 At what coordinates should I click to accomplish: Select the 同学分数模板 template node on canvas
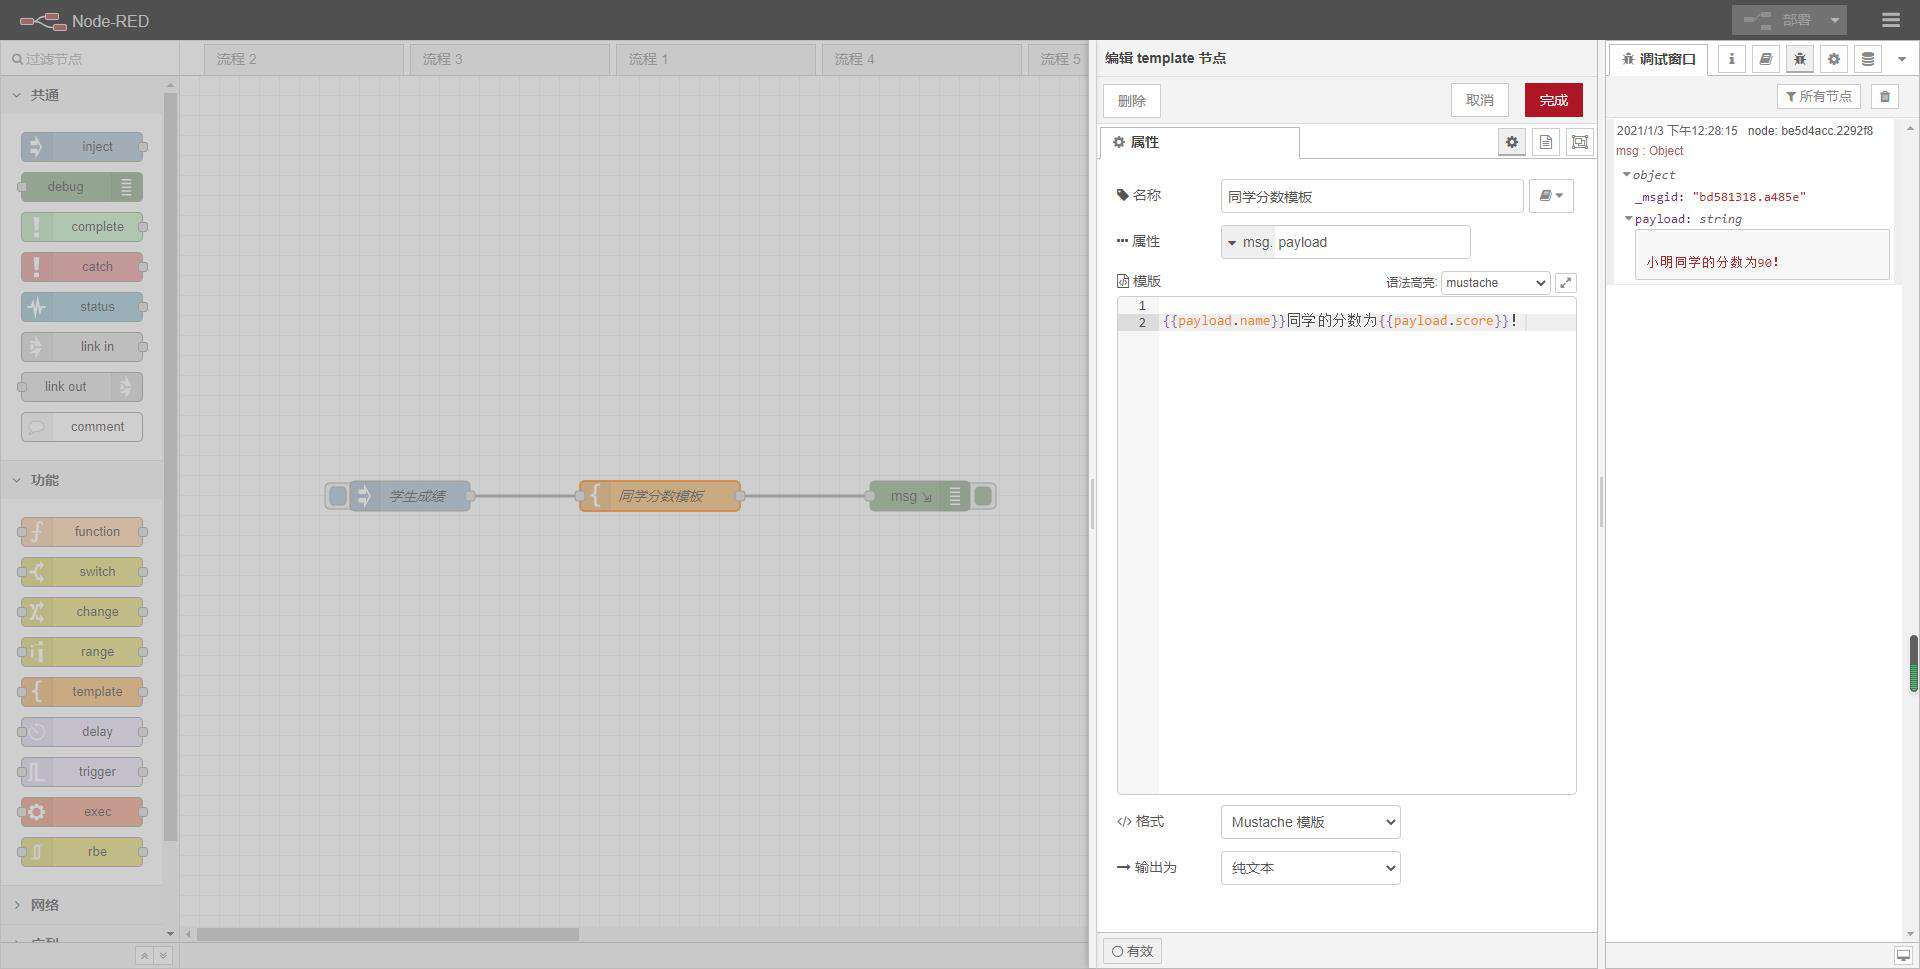(660, 496)
